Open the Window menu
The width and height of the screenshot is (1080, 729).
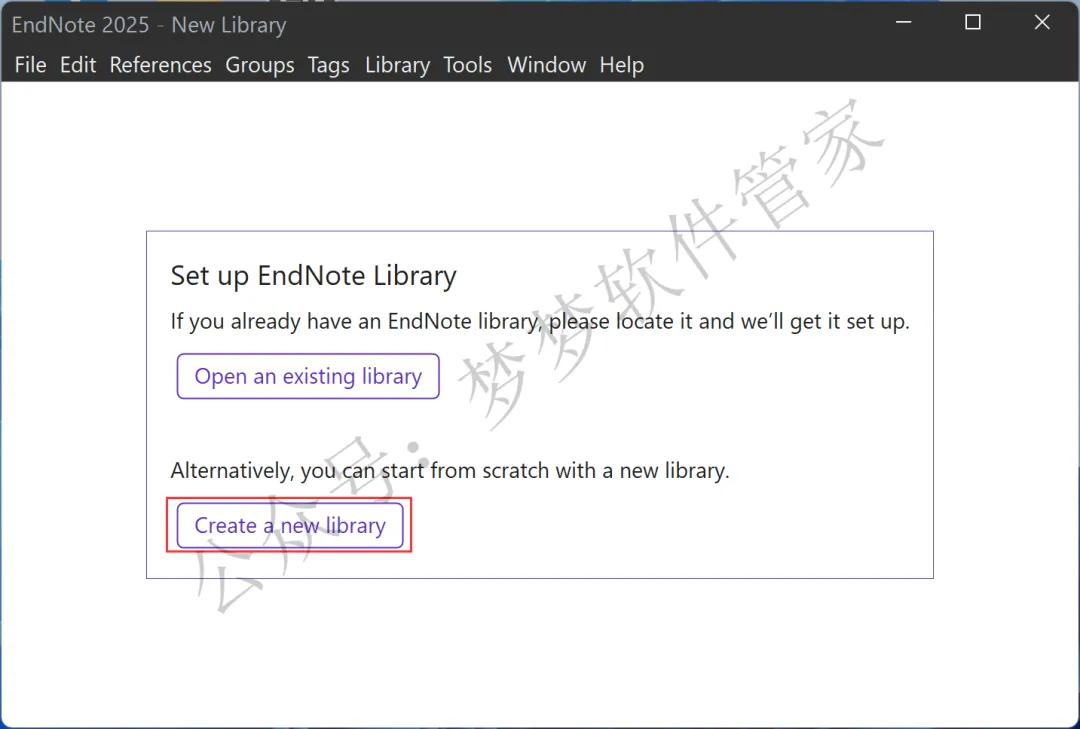point(546,65)
